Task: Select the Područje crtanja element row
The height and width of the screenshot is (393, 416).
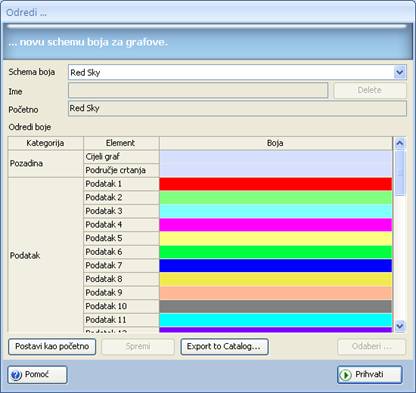Action: (x=121, y=170)
